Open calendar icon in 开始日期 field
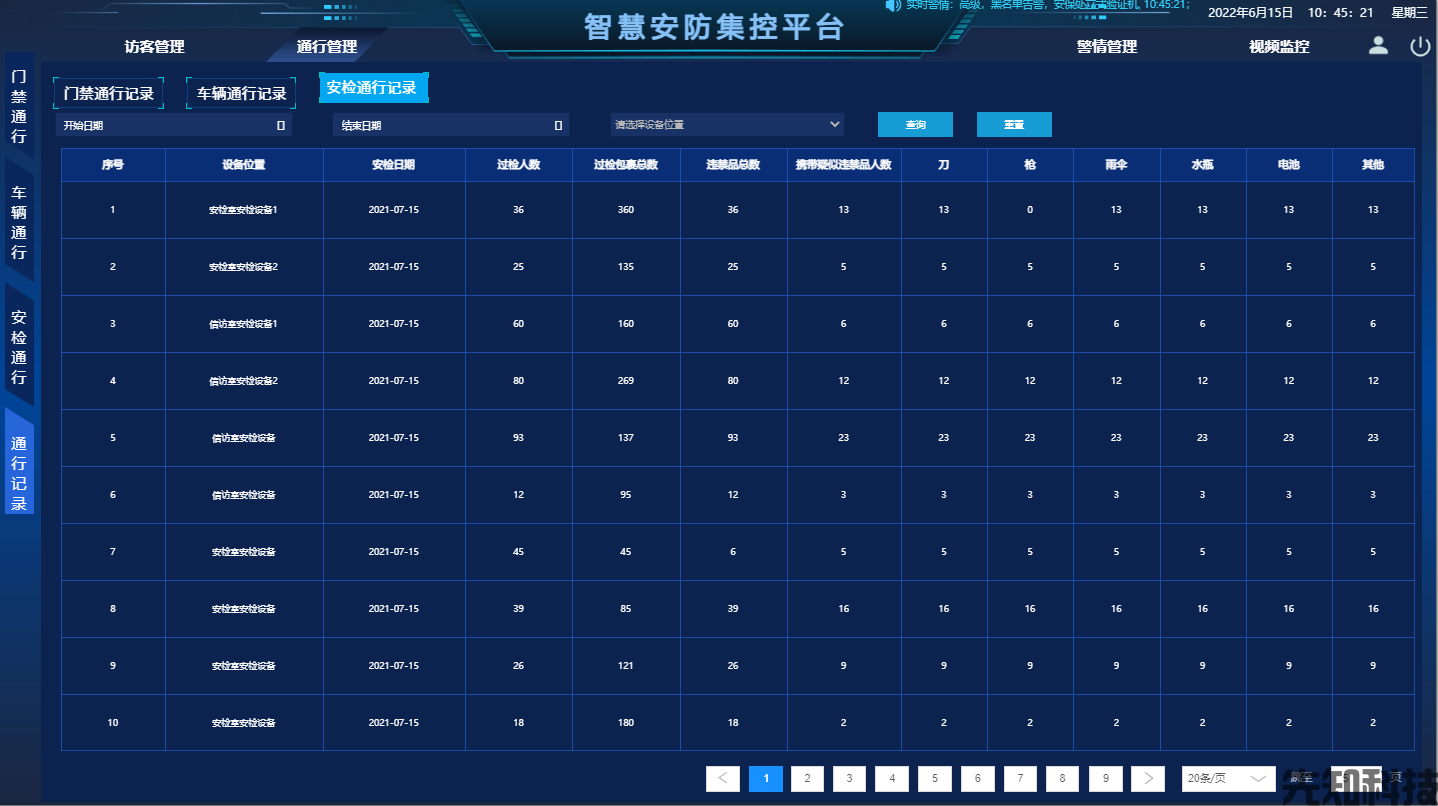This screenshot has height=806, width=1438. [x=280, y=125]
